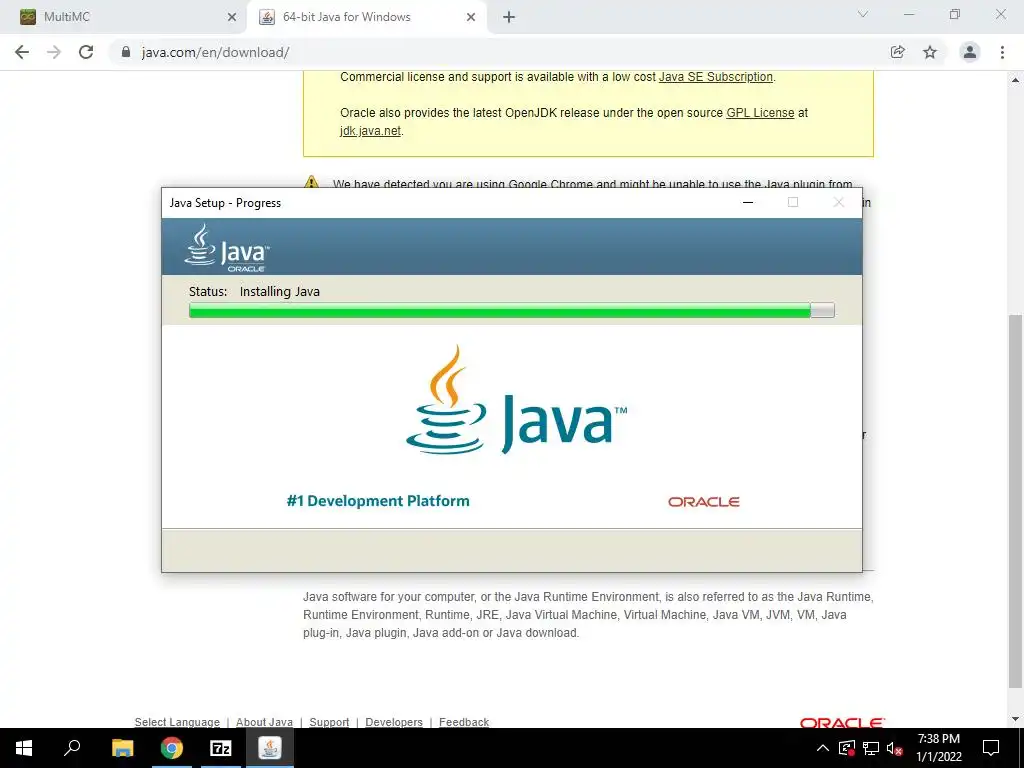
Task: Click the padlock site info icon
Action: 126,52
